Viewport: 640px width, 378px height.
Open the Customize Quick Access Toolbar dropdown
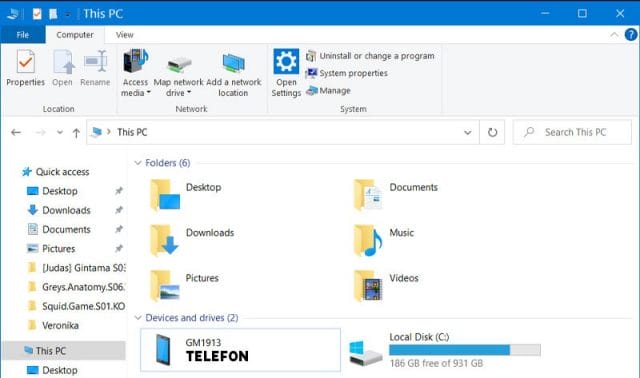[68, 14]
